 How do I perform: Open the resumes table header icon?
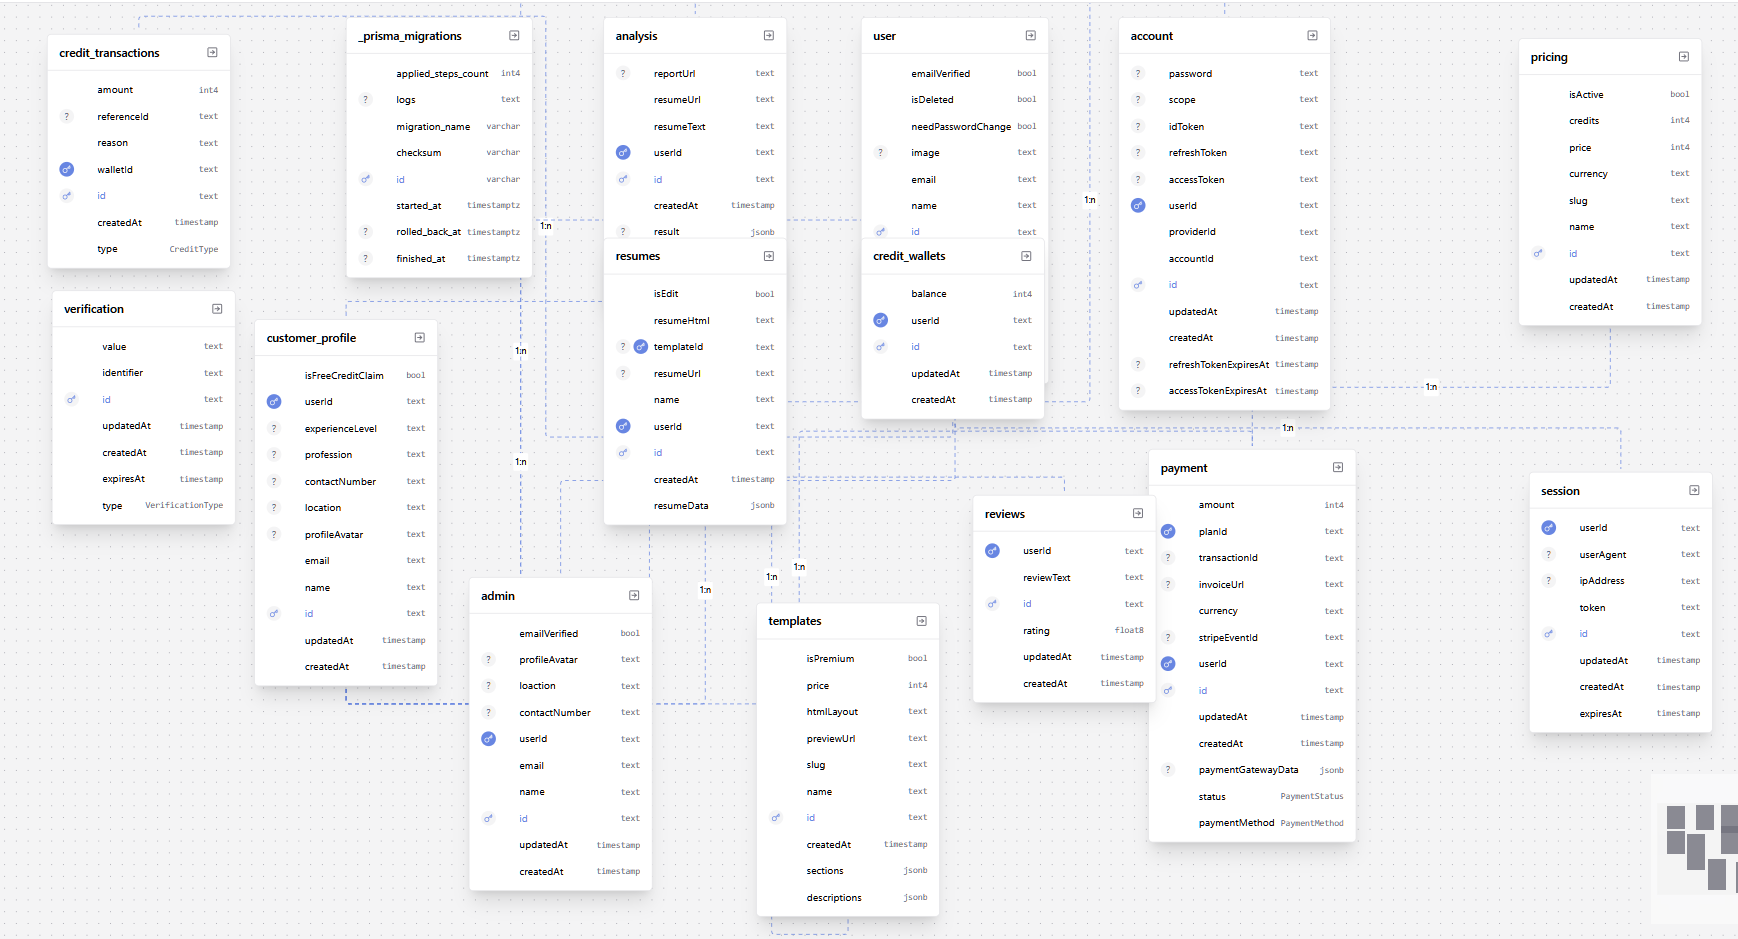(769, 256)
